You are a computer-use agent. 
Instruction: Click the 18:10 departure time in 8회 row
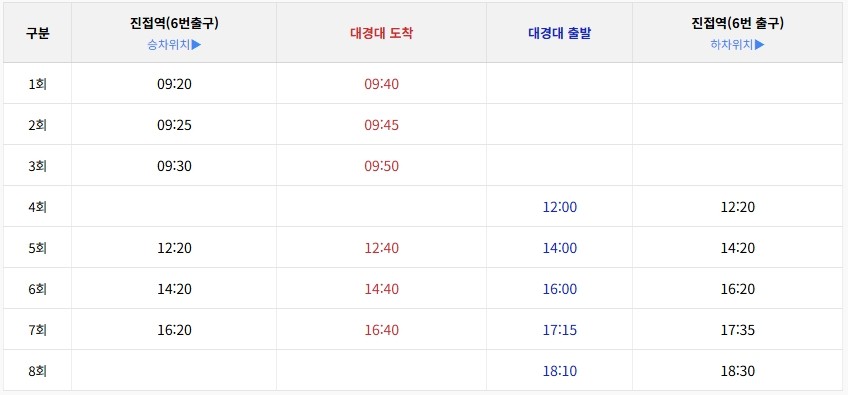pos(560,371)
